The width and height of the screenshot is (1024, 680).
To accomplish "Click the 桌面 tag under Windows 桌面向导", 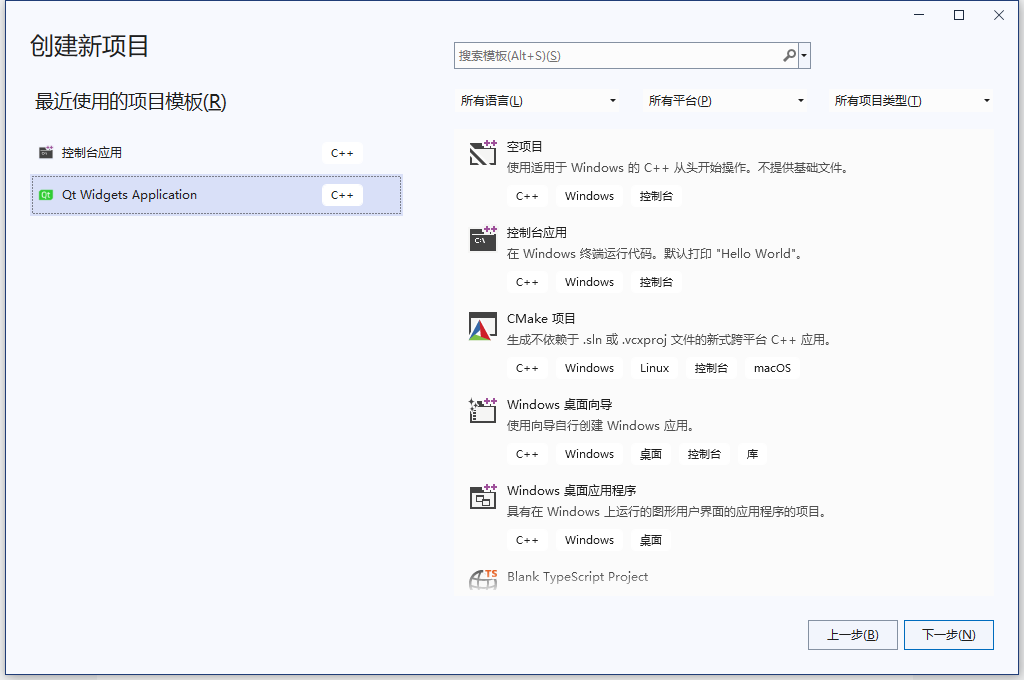I will 650,454.
